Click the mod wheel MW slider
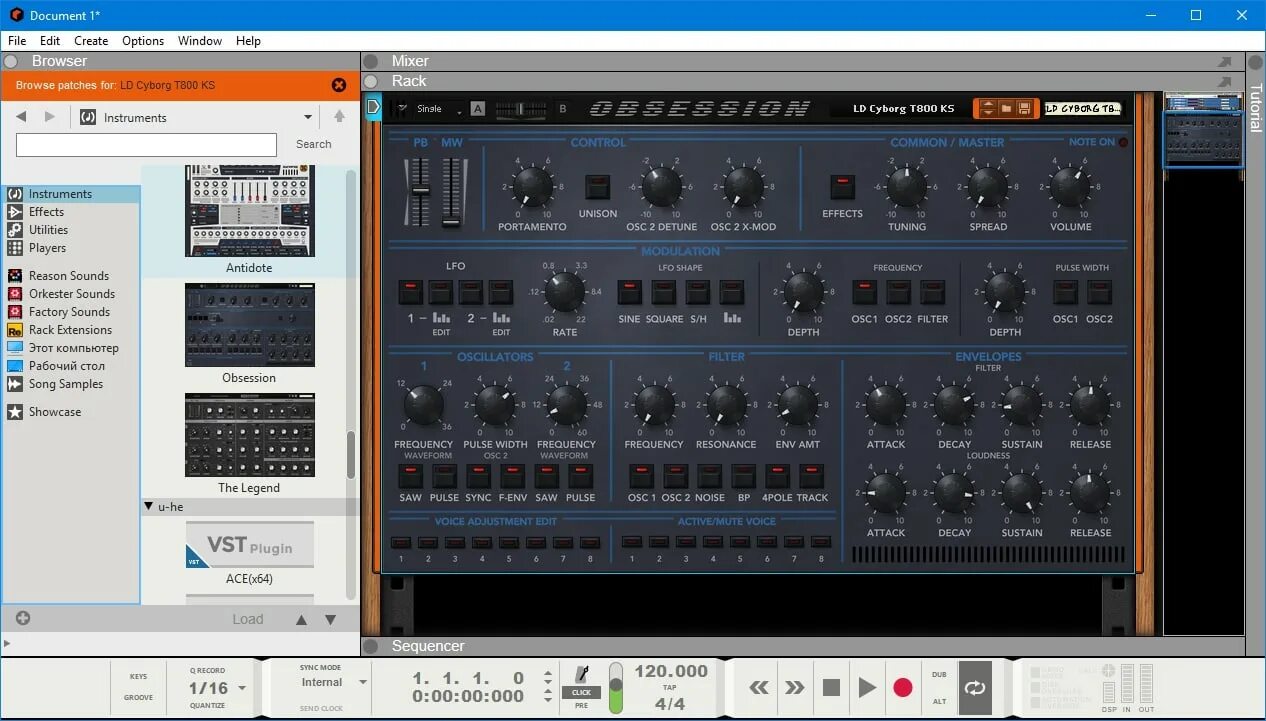 [x=453, y=190]
